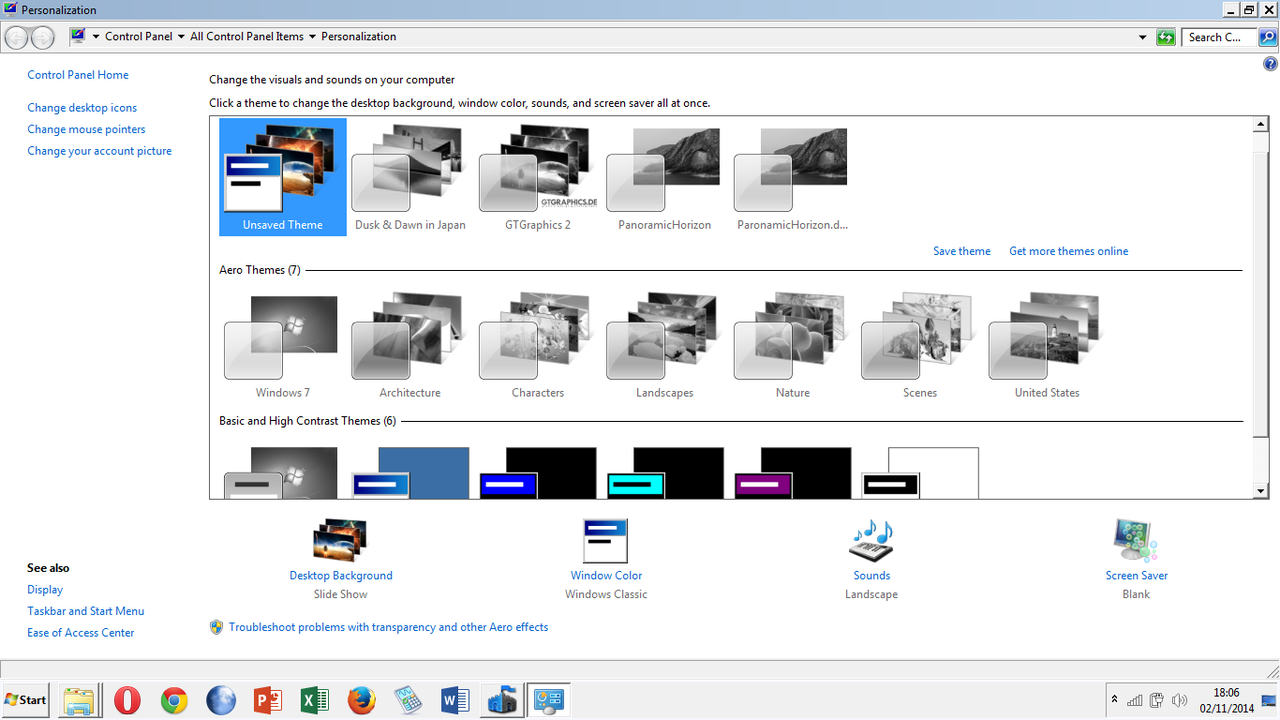The height and width of the screenshot is (720, 1280).
Task: Click the Personalization window taskbar button
Action: pyautogui.click(x=548, y=700)
